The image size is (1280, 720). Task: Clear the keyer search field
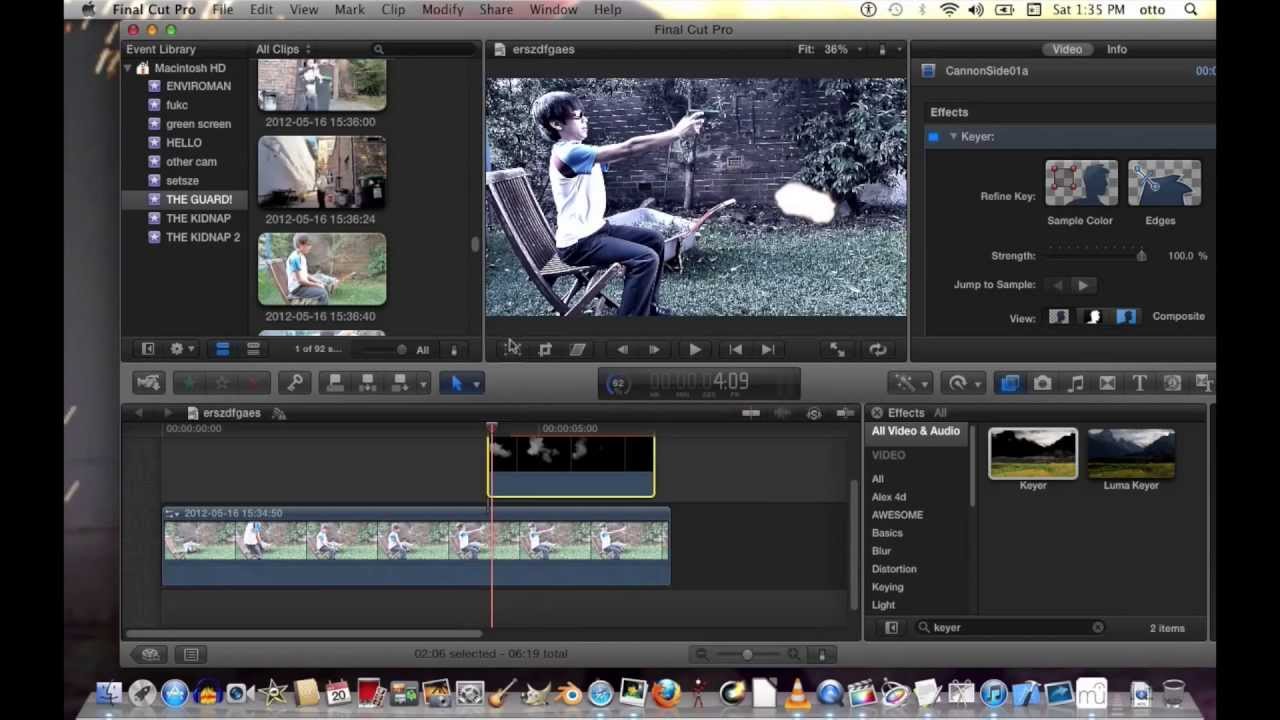(x=1098, y=628)
